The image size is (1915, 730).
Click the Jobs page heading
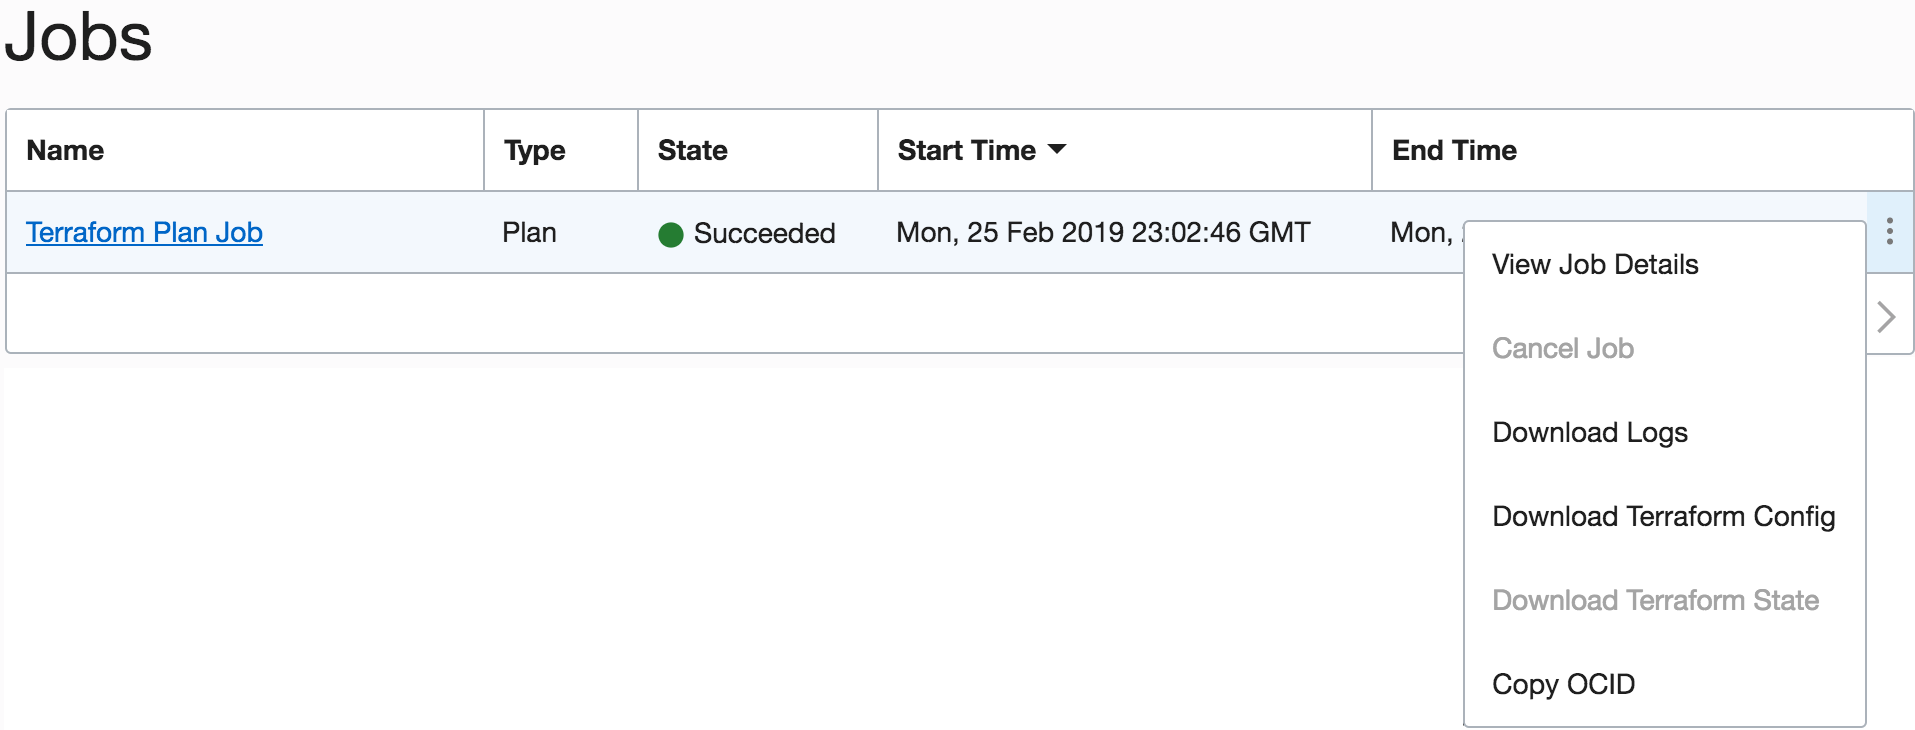78,38
